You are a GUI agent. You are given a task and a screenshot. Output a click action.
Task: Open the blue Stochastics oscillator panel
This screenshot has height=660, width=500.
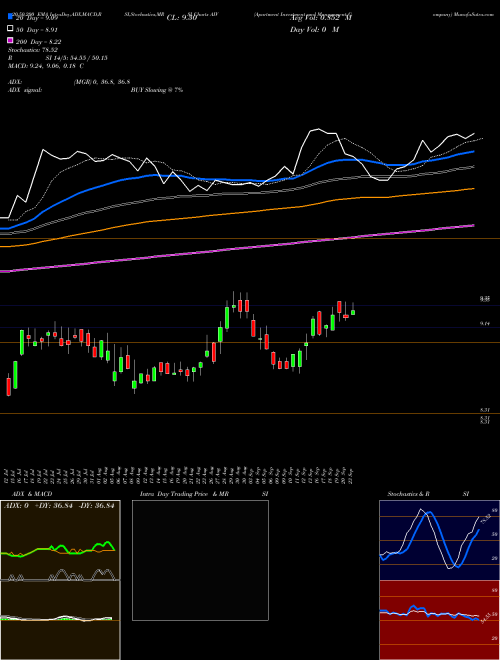pos(439,540)
